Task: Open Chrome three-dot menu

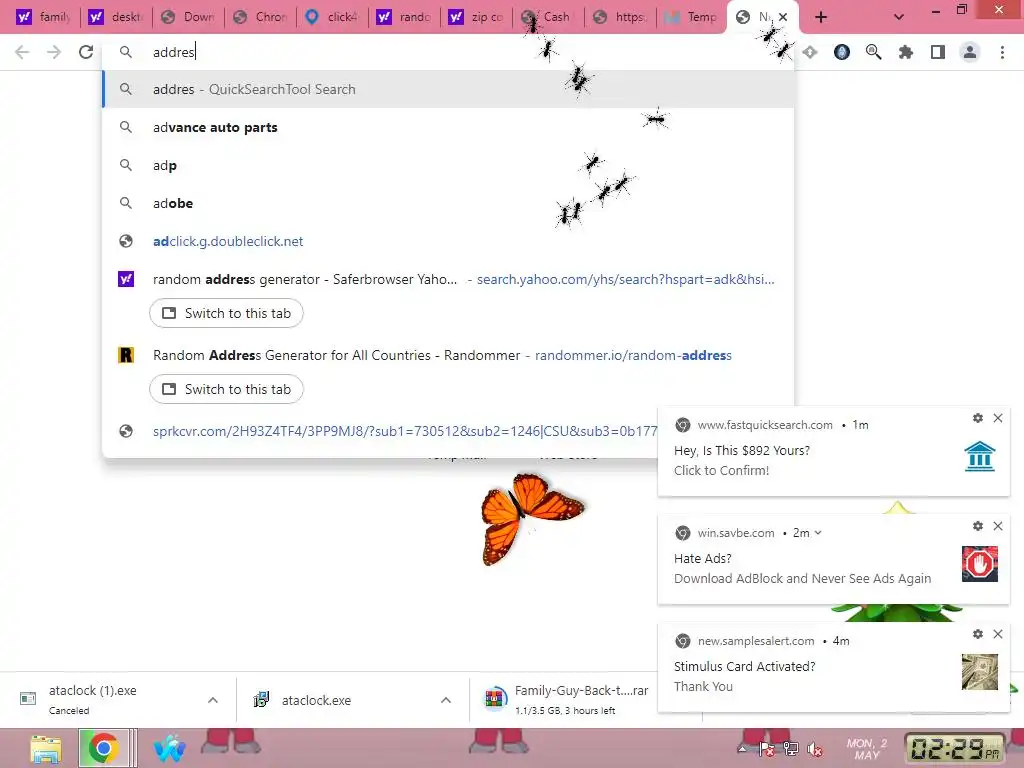Action: click(x=1002, y=52)
